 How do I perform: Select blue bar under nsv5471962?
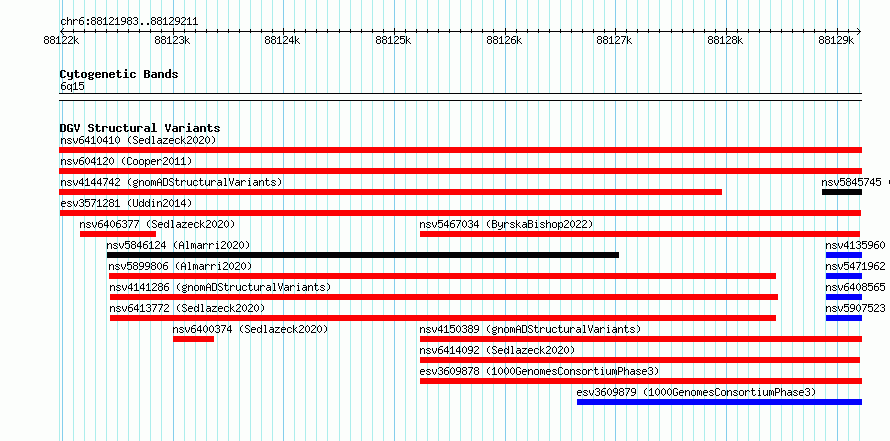pos(843,276)
